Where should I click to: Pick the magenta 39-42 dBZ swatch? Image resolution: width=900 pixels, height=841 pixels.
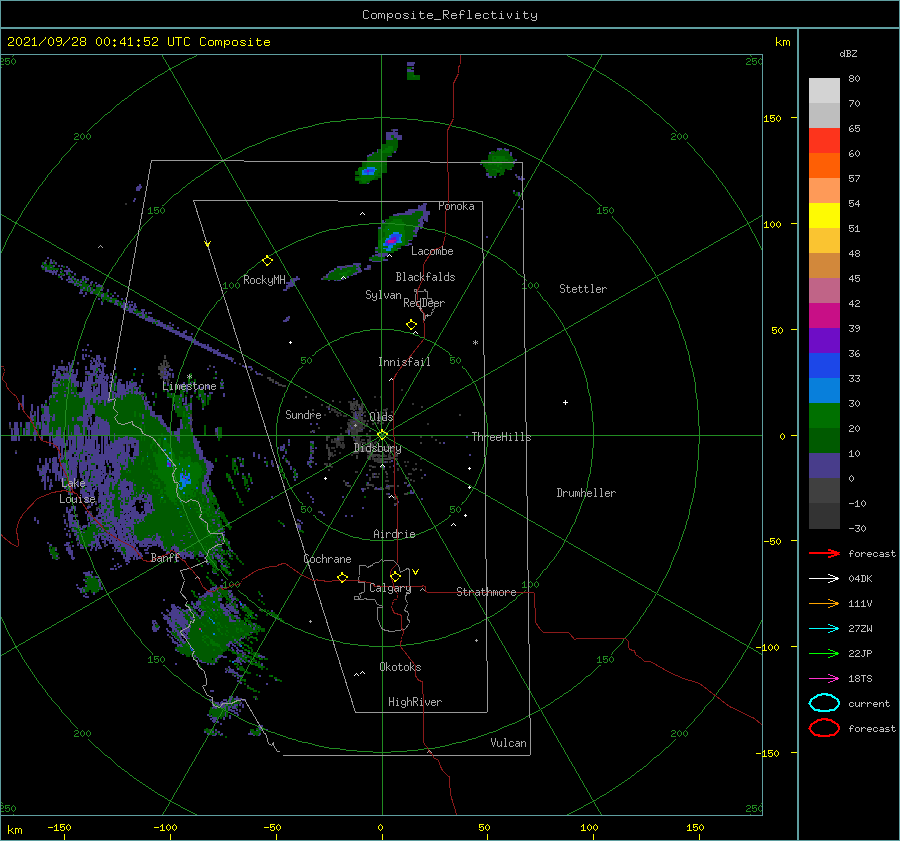(824, 316)
